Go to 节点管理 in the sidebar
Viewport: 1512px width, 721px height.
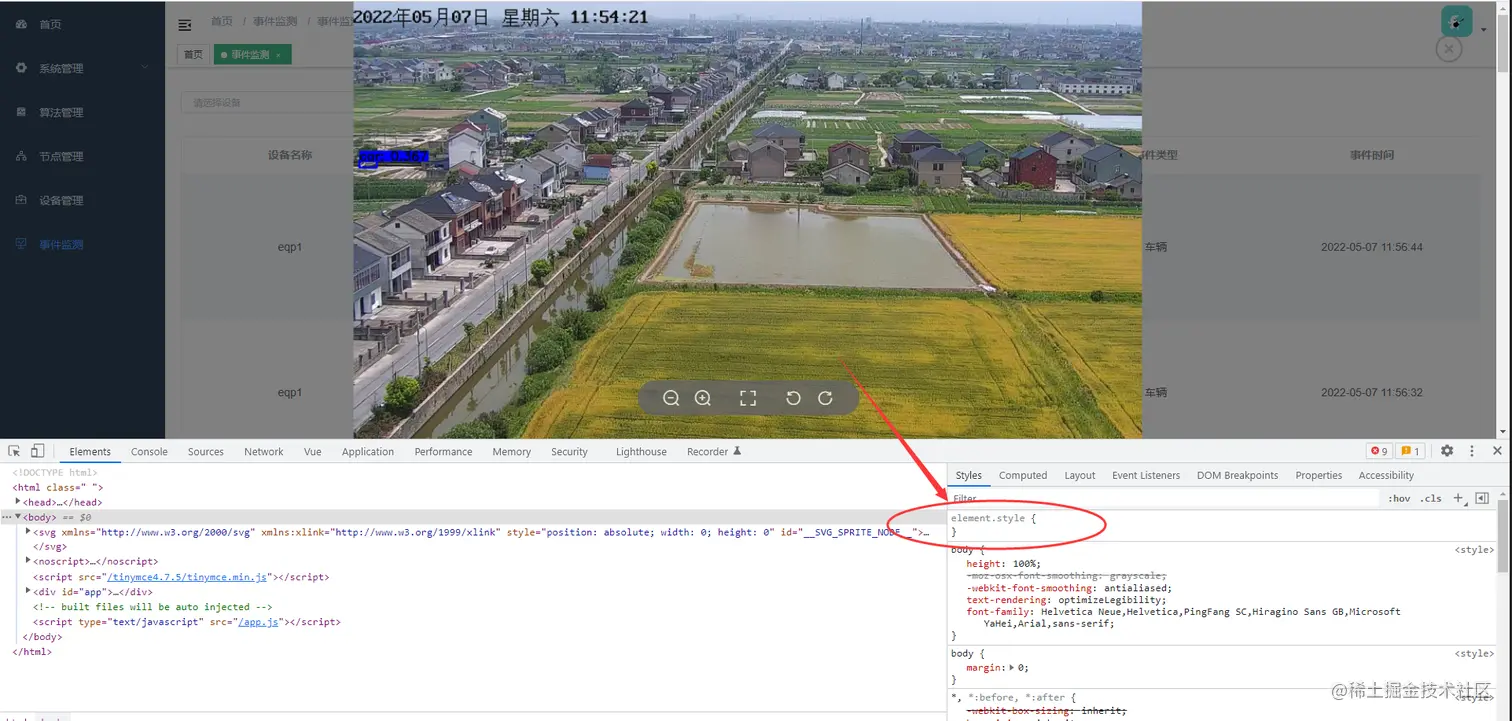coord(61,156)
